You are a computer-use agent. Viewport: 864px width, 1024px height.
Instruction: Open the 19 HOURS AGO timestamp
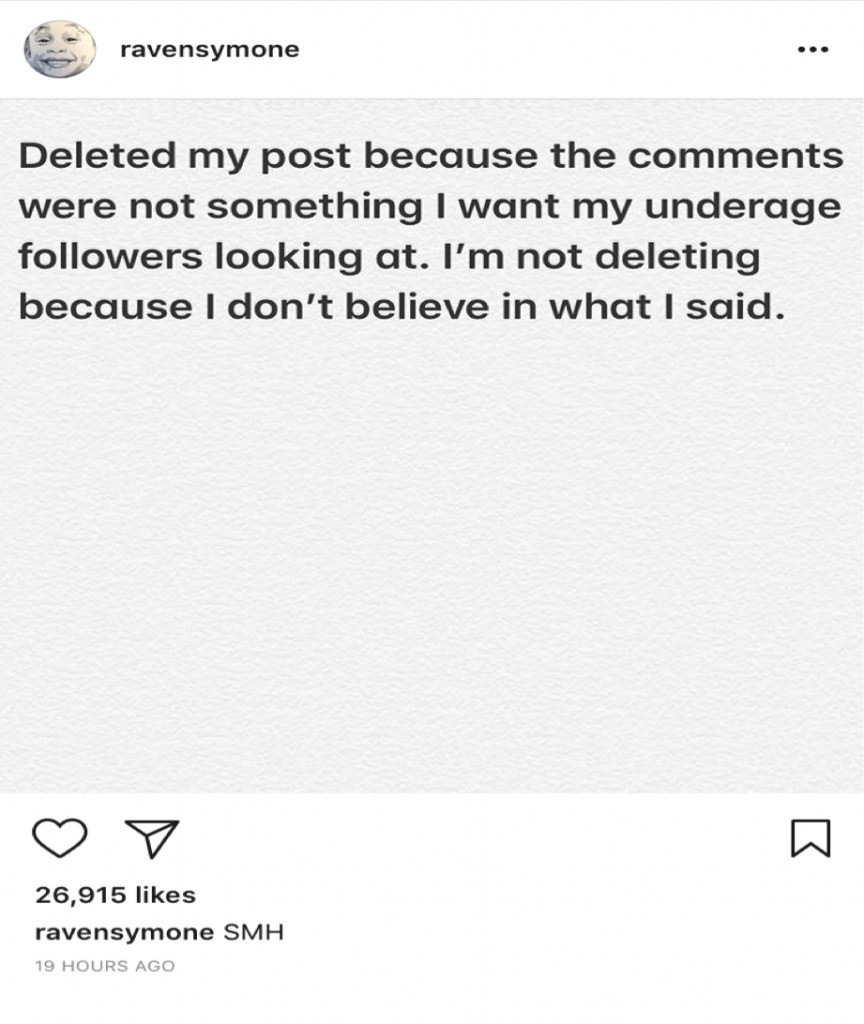(x=105, y=966)
